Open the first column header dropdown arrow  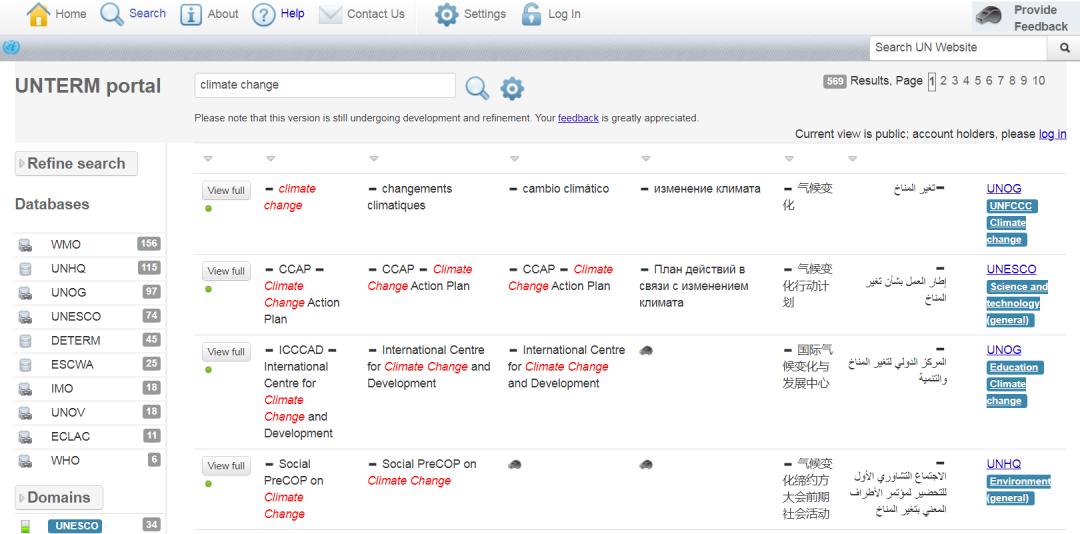pos(208,159)
